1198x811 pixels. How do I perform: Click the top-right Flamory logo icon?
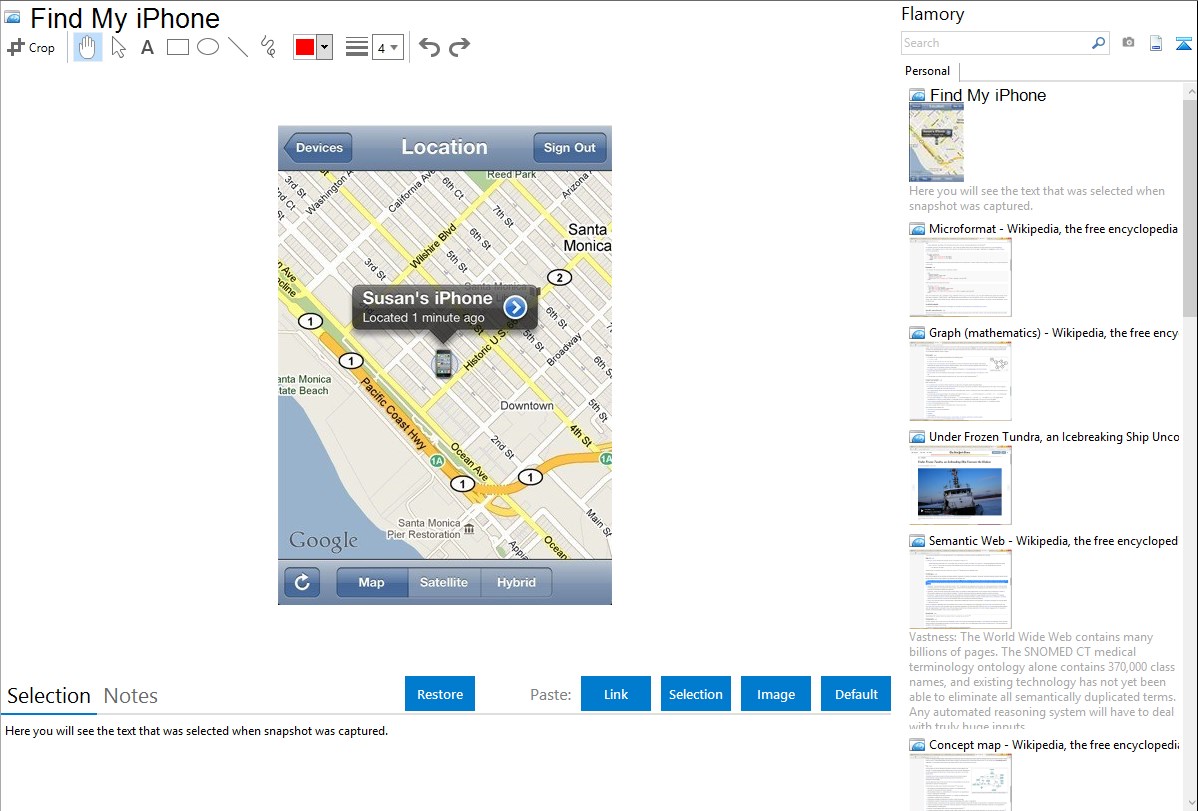click(x=1183, y=43)
